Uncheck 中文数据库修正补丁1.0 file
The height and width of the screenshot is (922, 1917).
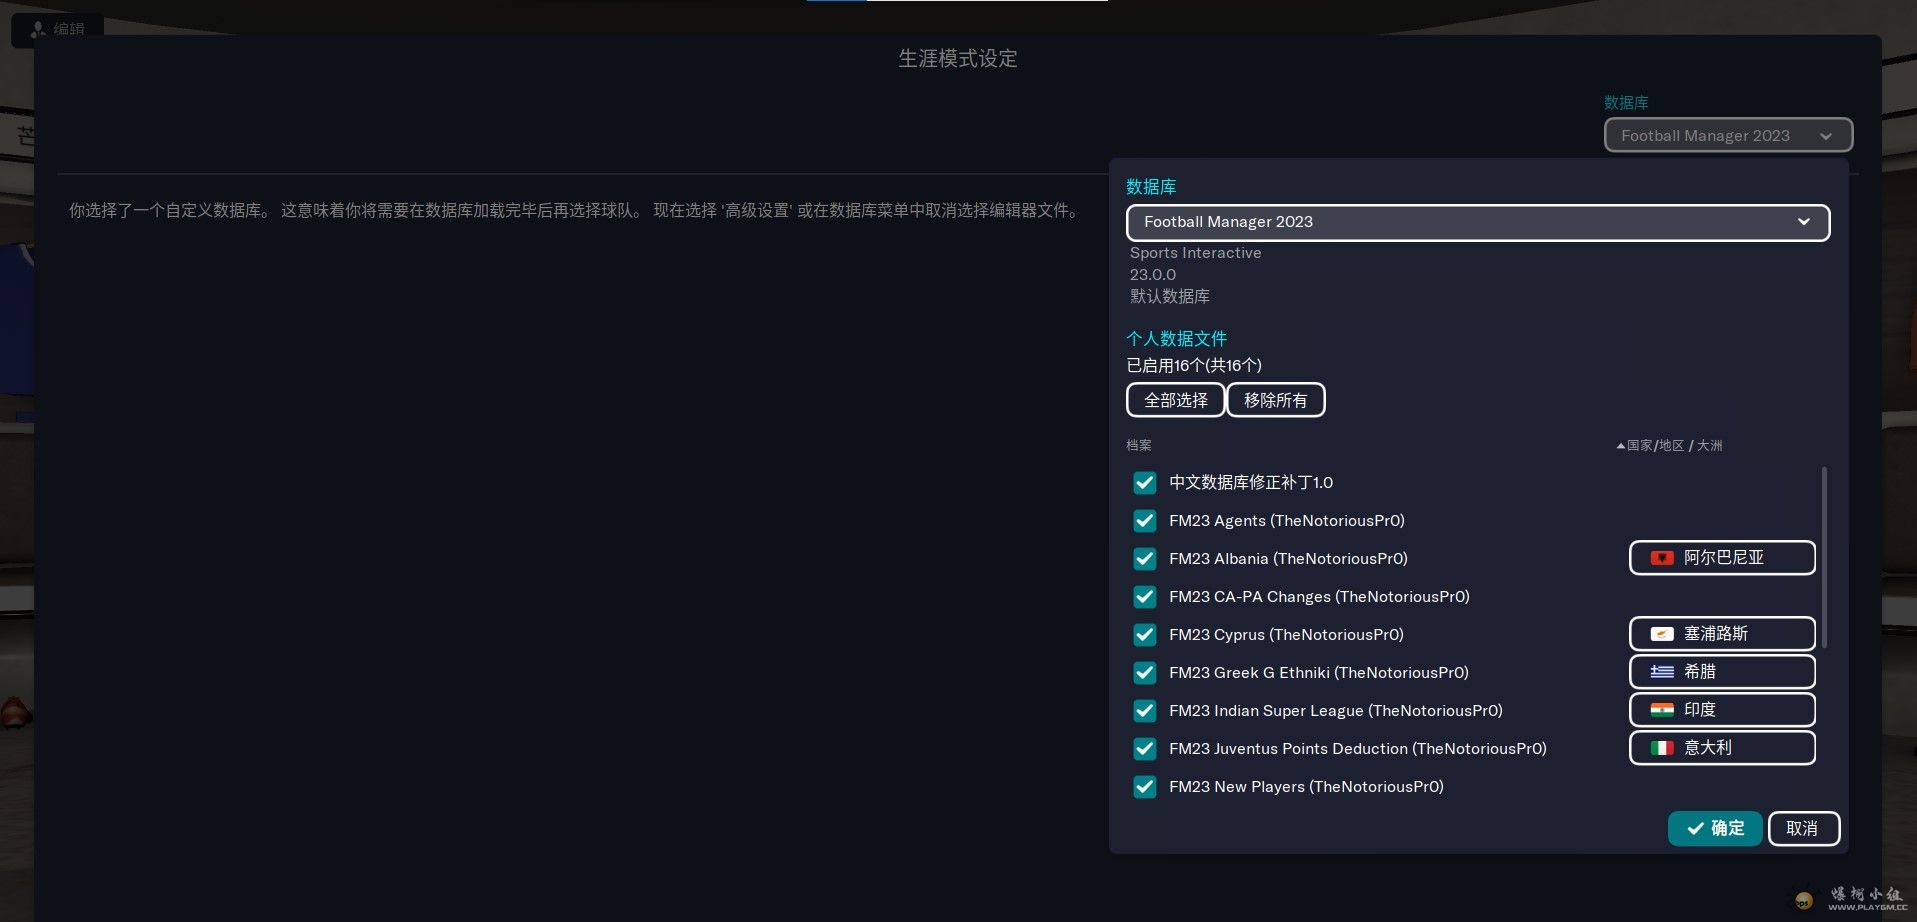[1144, 483]
